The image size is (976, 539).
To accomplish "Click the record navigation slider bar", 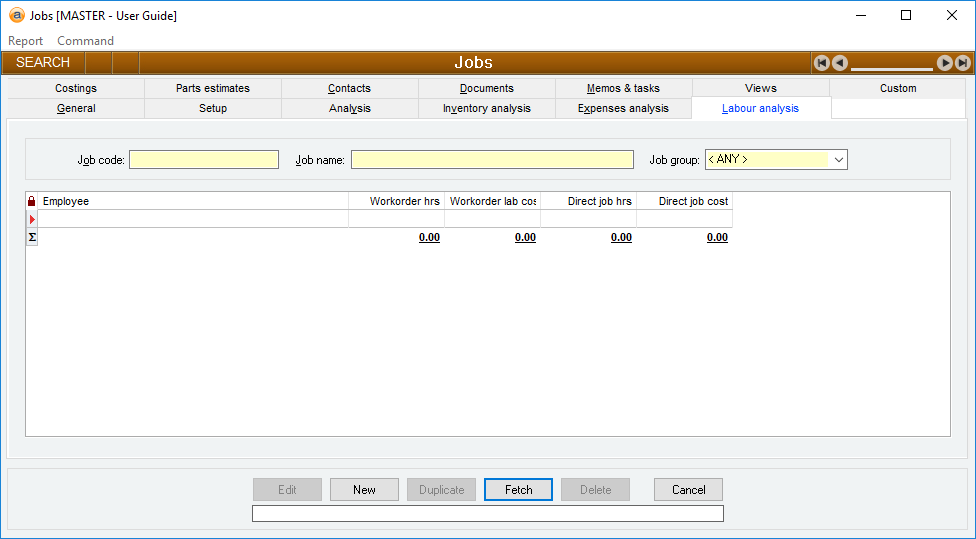I will [891, 68].
